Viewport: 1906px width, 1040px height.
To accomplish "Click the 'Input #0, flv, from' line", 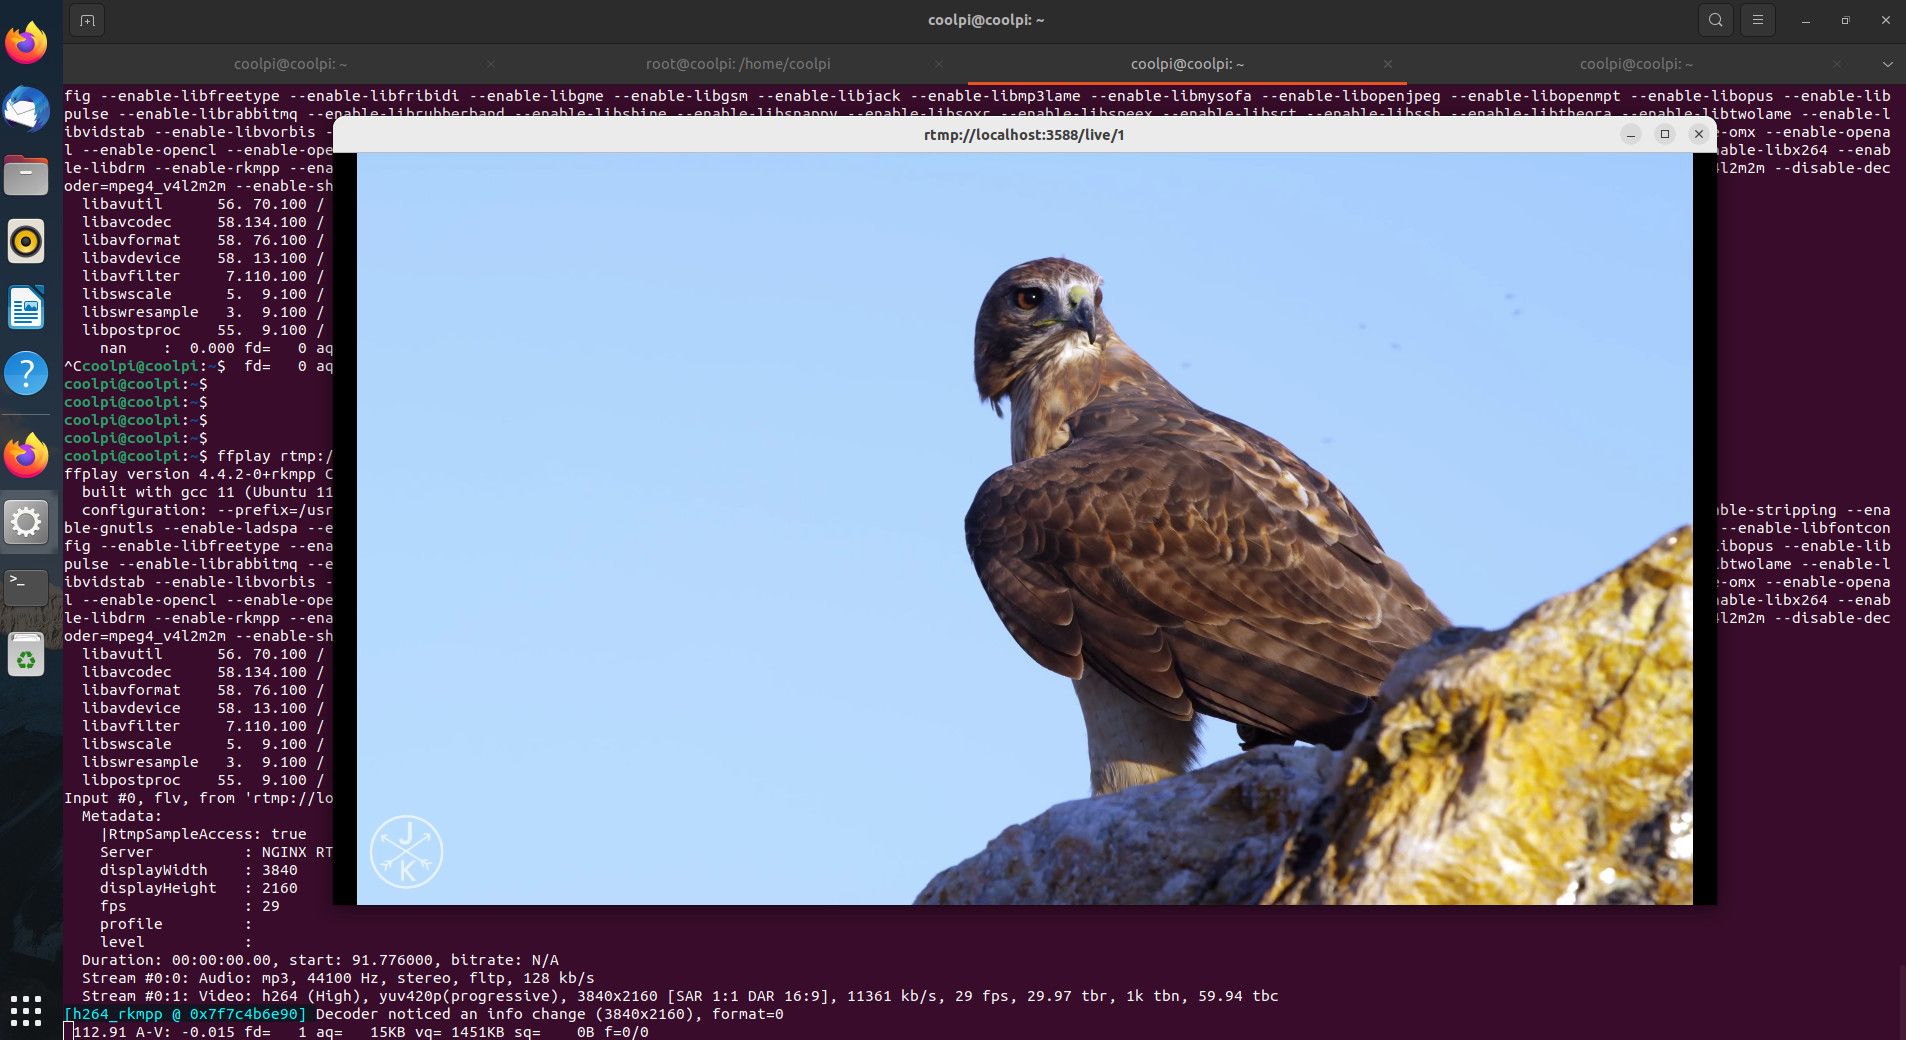I will click(198, 798).
